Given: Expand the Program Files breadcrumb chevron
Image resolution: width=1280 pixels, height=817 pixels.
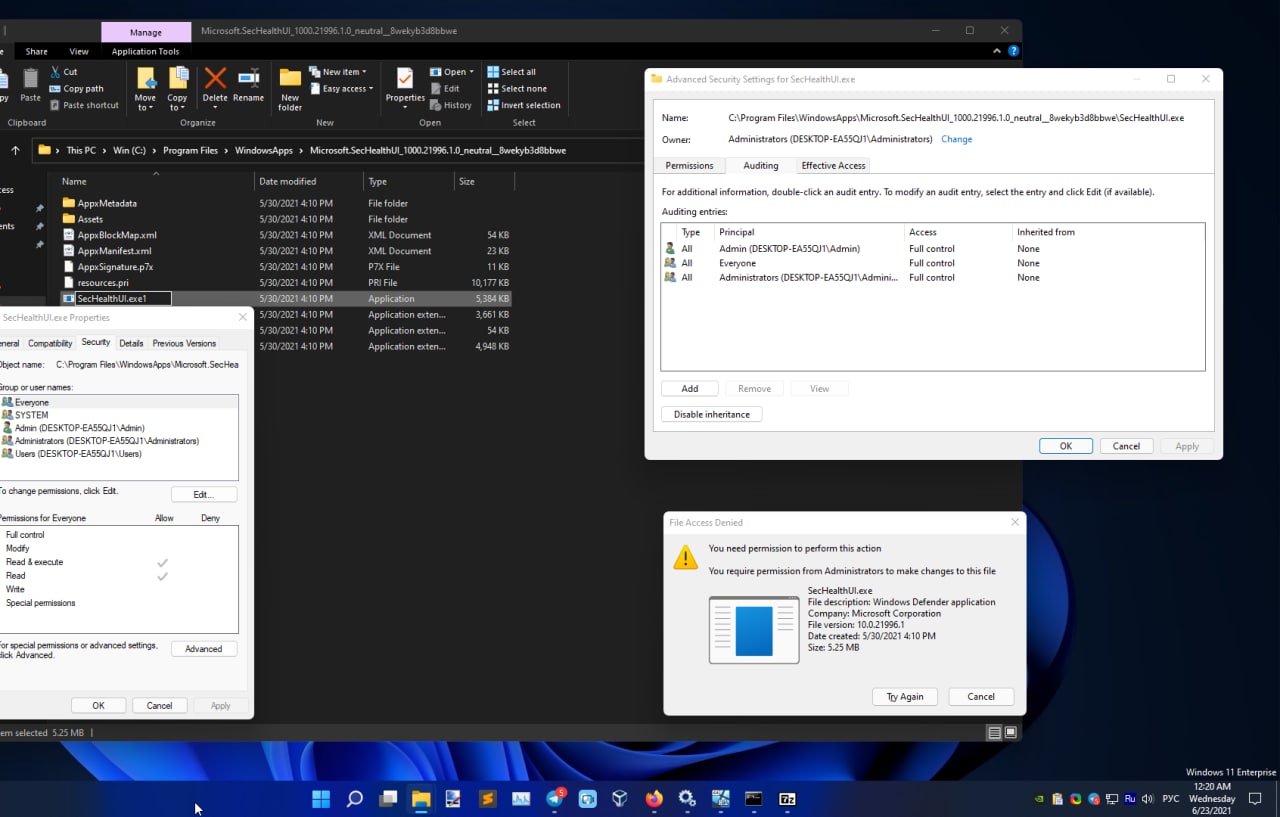Looking at the screenshot, I should 226,151.
